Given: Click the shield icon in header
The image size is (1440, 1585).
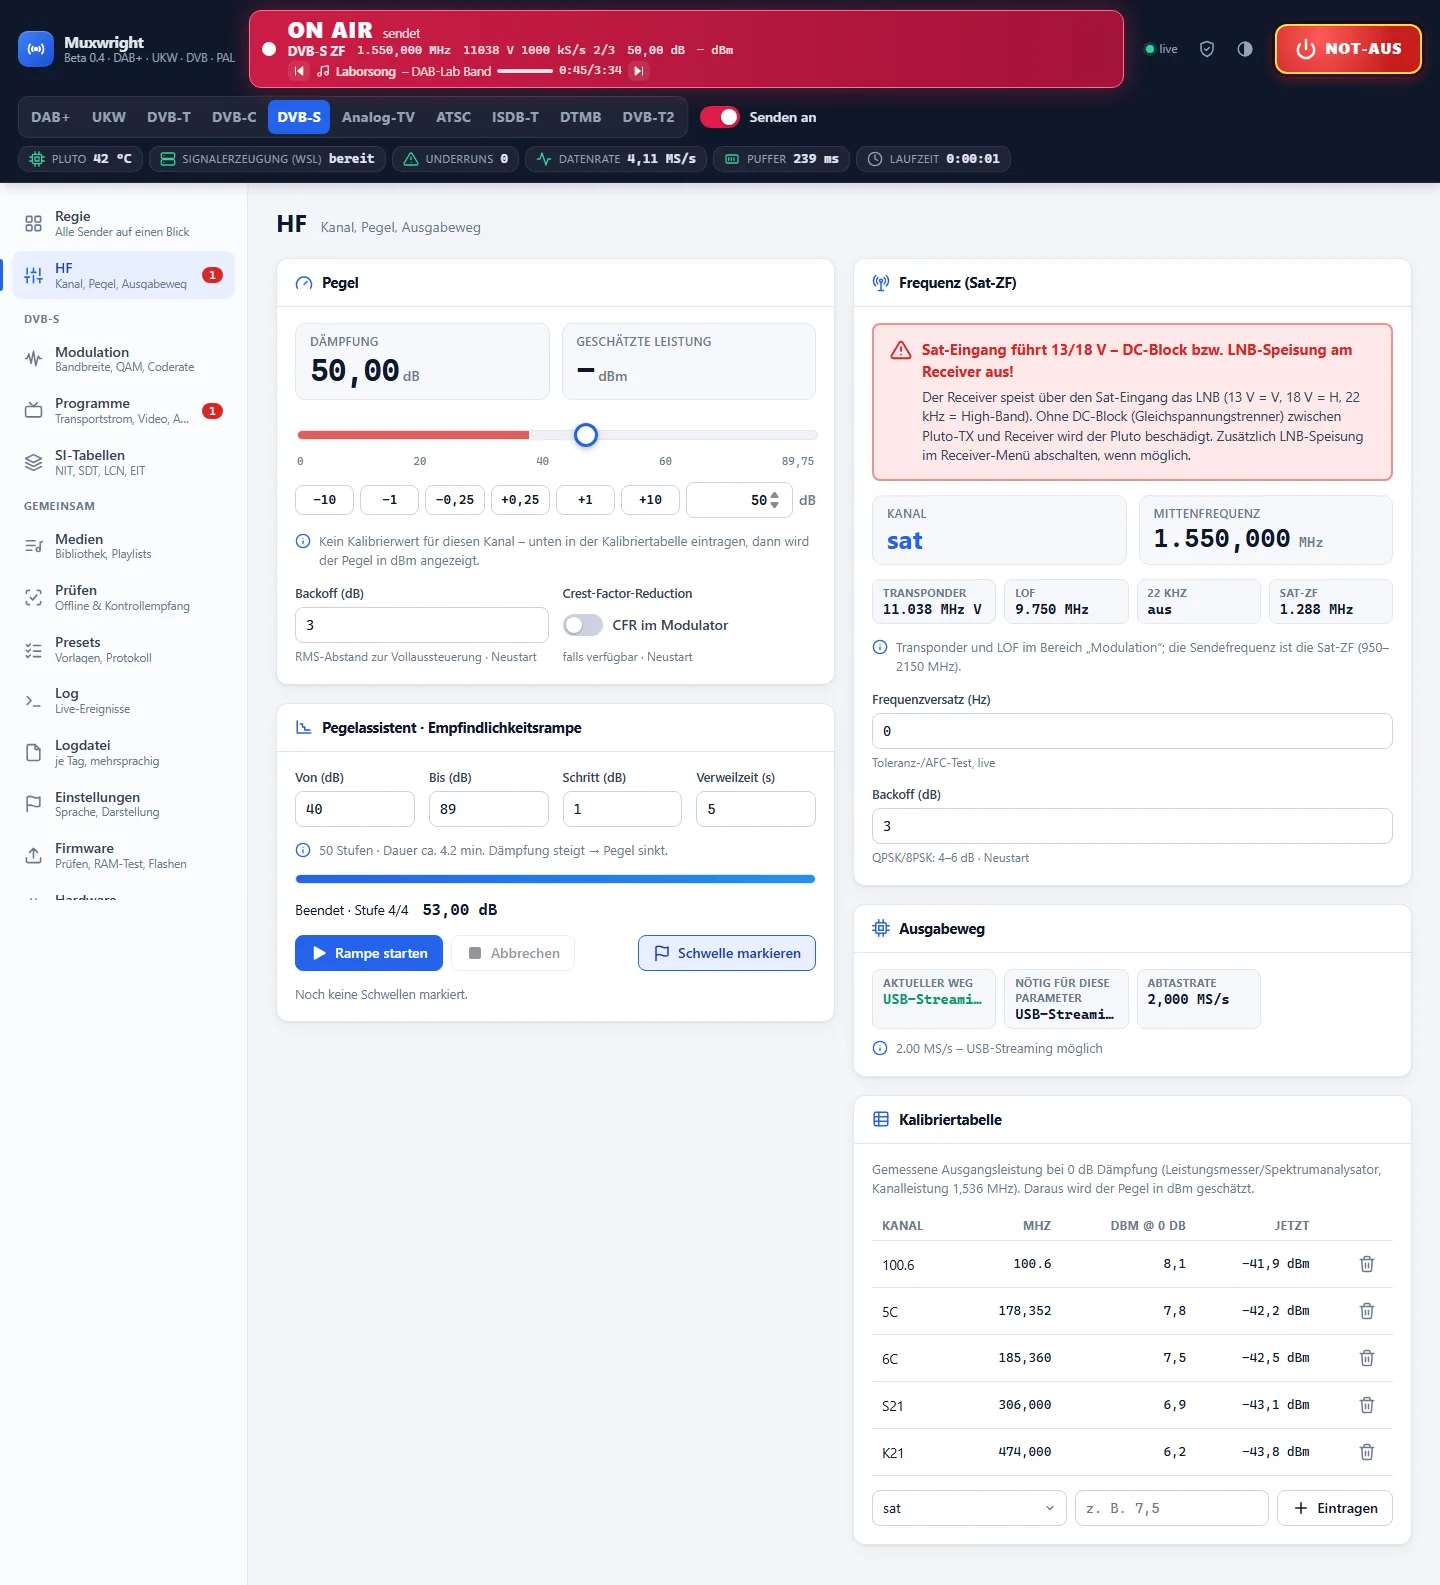Looking at the screenshot, I should point(1207,49).
